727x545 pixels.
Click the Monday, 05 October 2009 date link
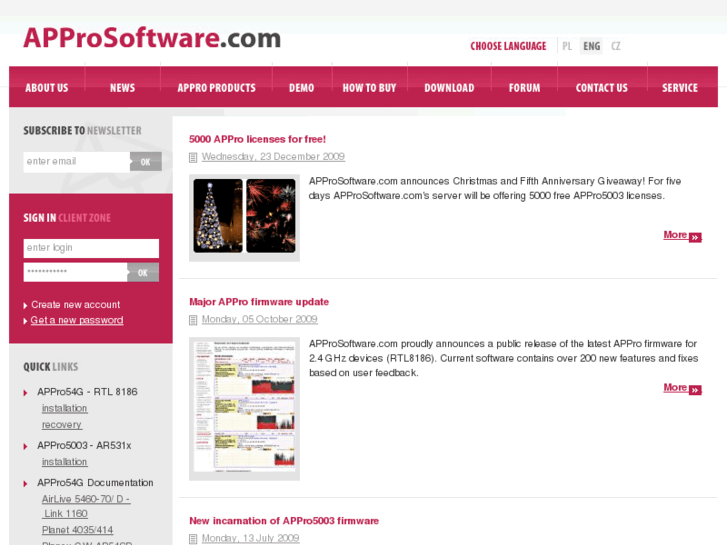(260, 319)
